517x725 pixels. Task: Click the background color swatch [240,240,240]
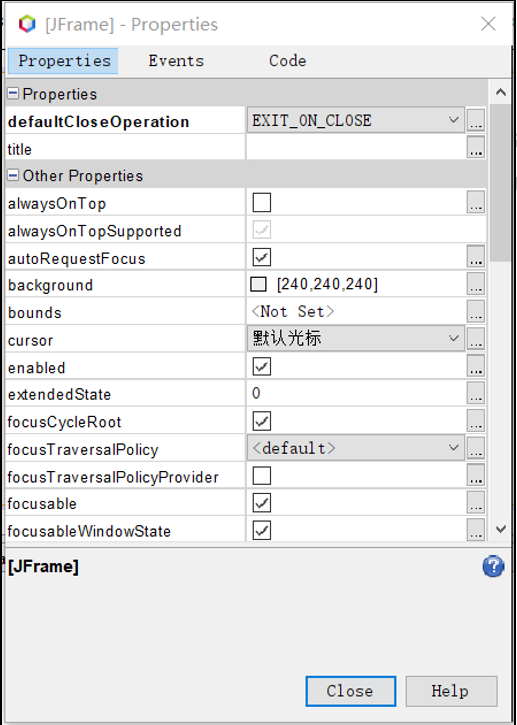coord(258,284)
